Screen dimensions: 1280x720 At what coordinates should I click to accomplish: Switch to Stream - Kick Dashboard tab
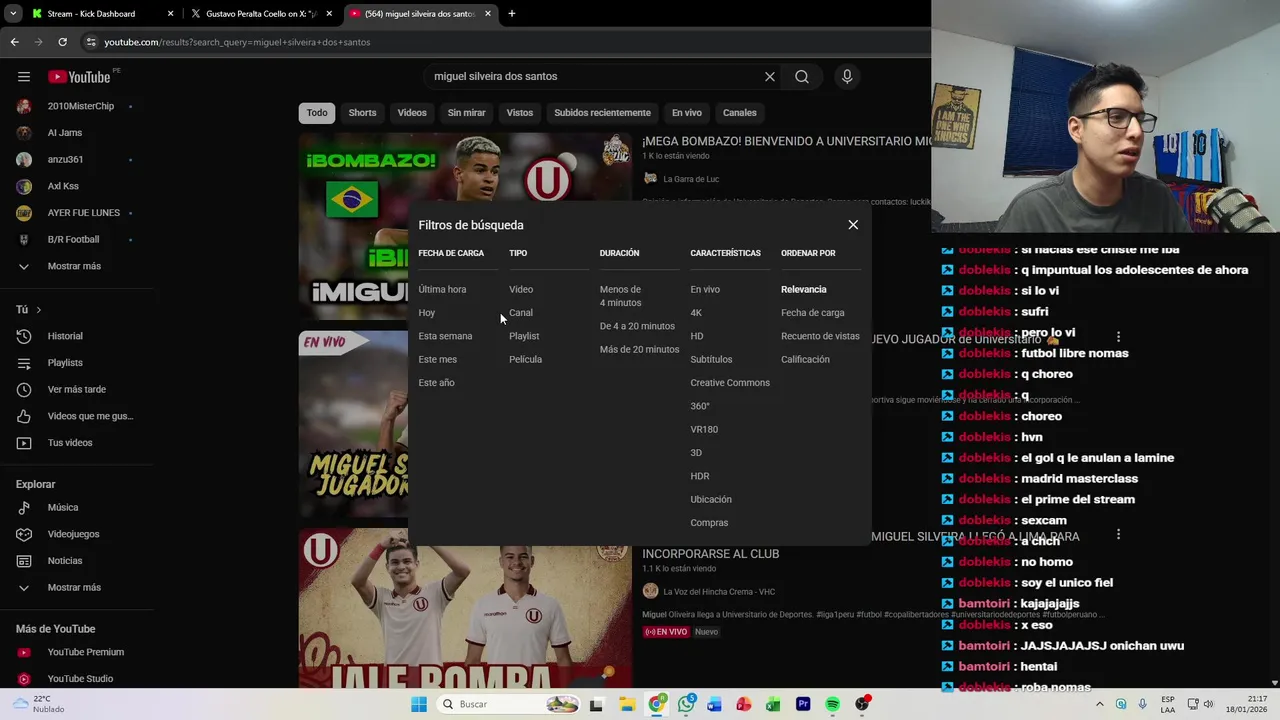pyautogui.click(x=102, y=14)
